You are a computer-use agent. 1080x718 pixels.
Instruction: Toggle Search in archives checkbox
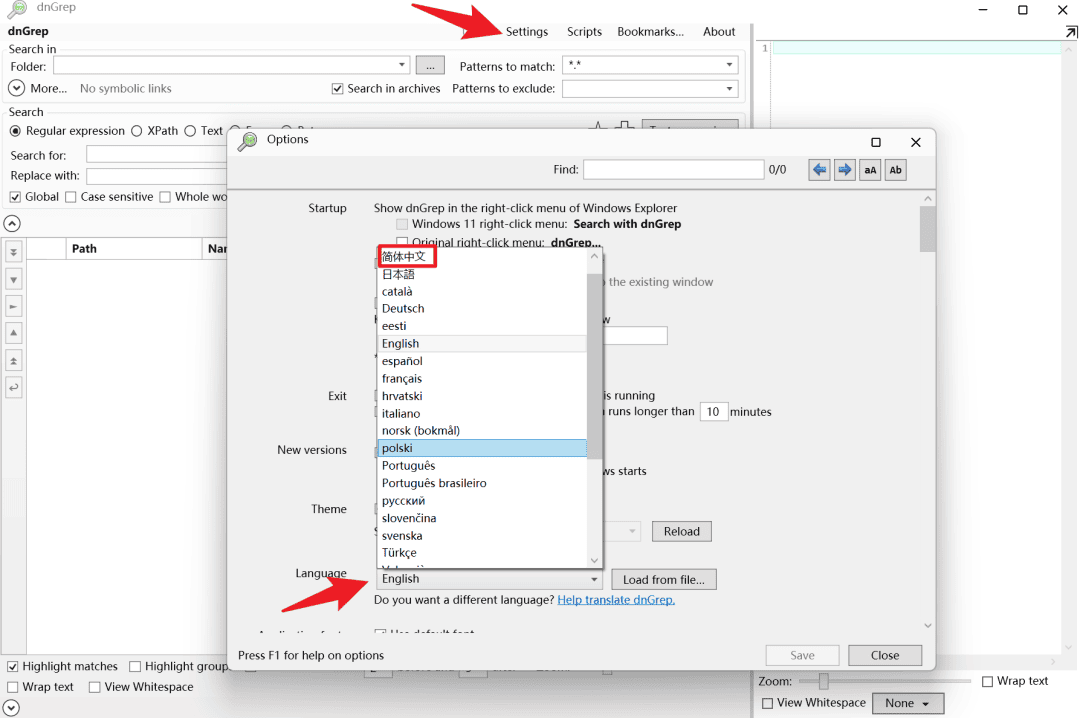(x=338, y=89)
